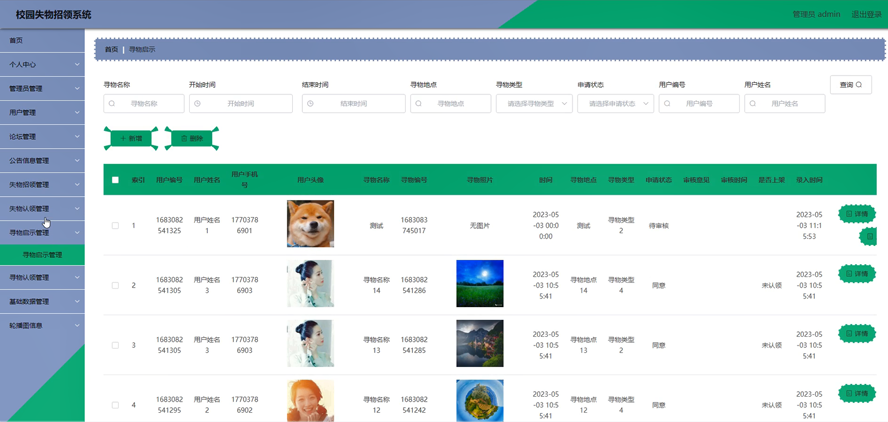888x422 pixels.
Task: Click the 删除 delete button
Action: [191, 138]
